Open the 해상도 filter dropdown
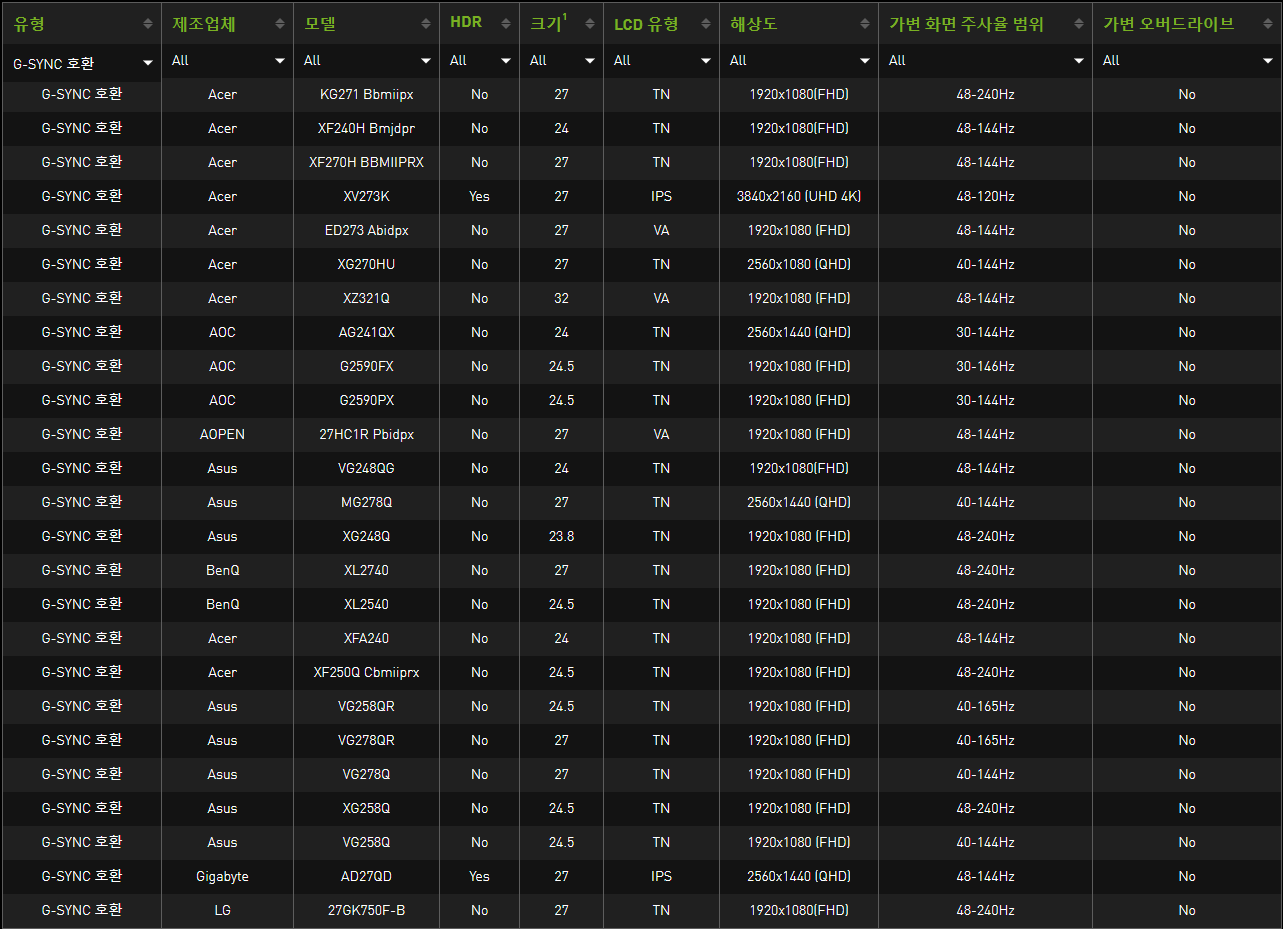 pyautogui.click(x=798, y=61)
